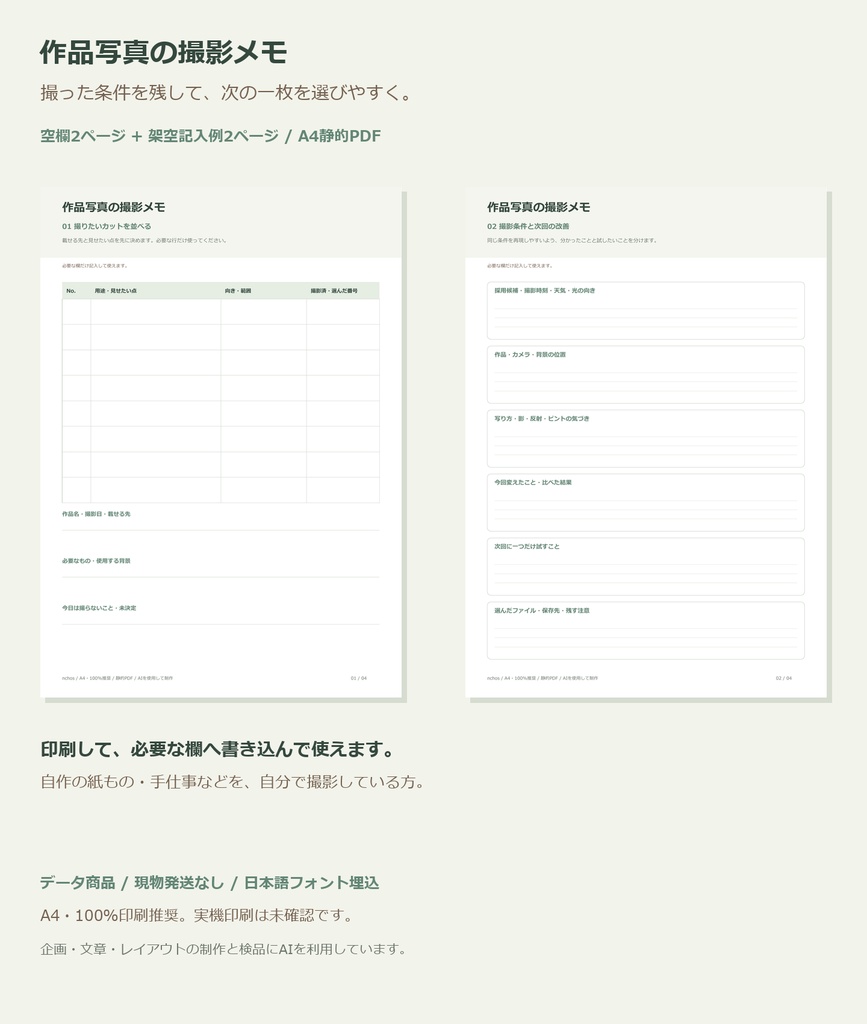This screenshot has width=867, height=1024.
Task: Click the subtitle 02 撮影条件と次回の改善
Action: point(528,226)
